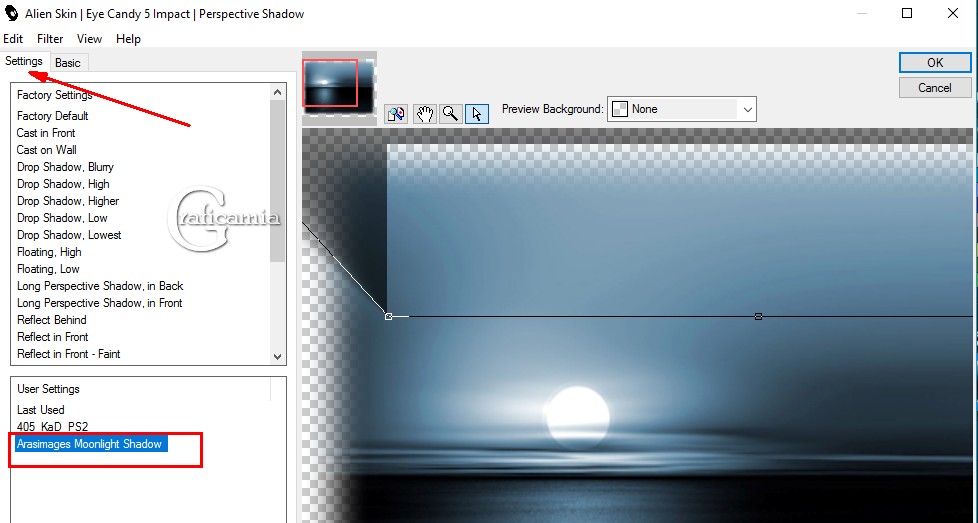The image size is (978, 523).
Task: Click the navigator preview thumbnail
Action: coord(339,87)
